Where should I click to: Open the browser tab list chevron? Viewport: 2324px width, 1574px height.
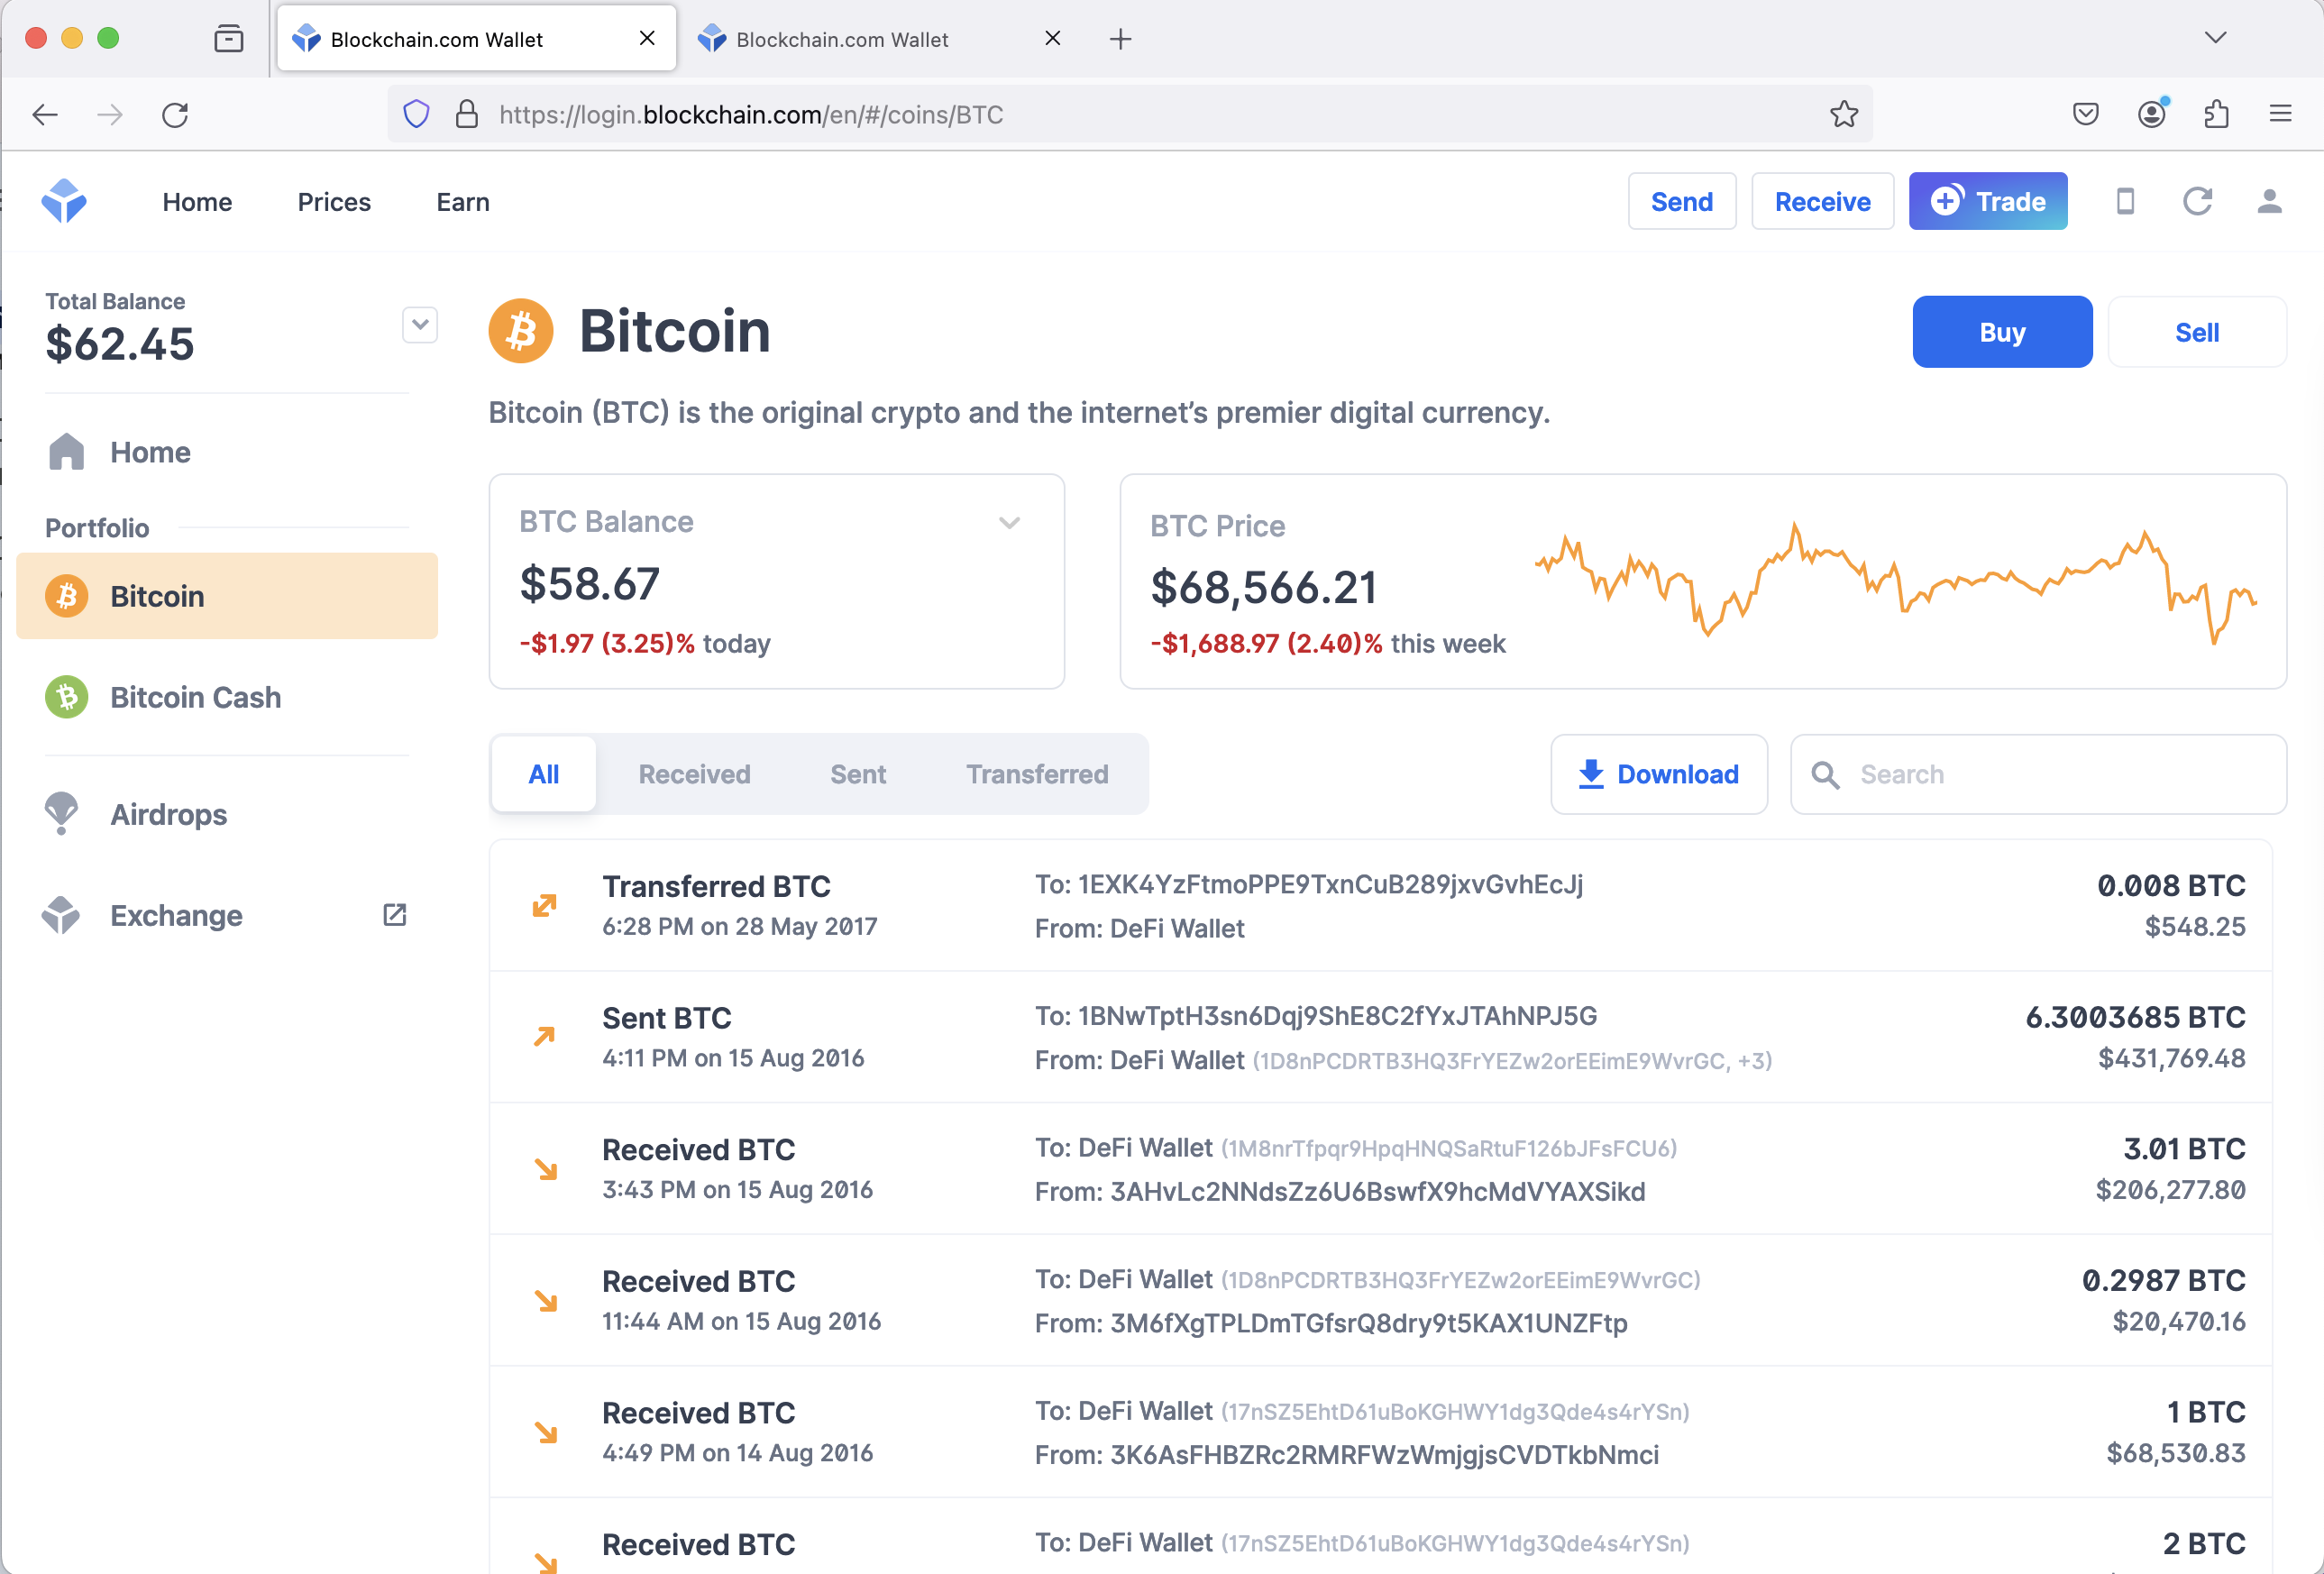[x=2215, y=38]
